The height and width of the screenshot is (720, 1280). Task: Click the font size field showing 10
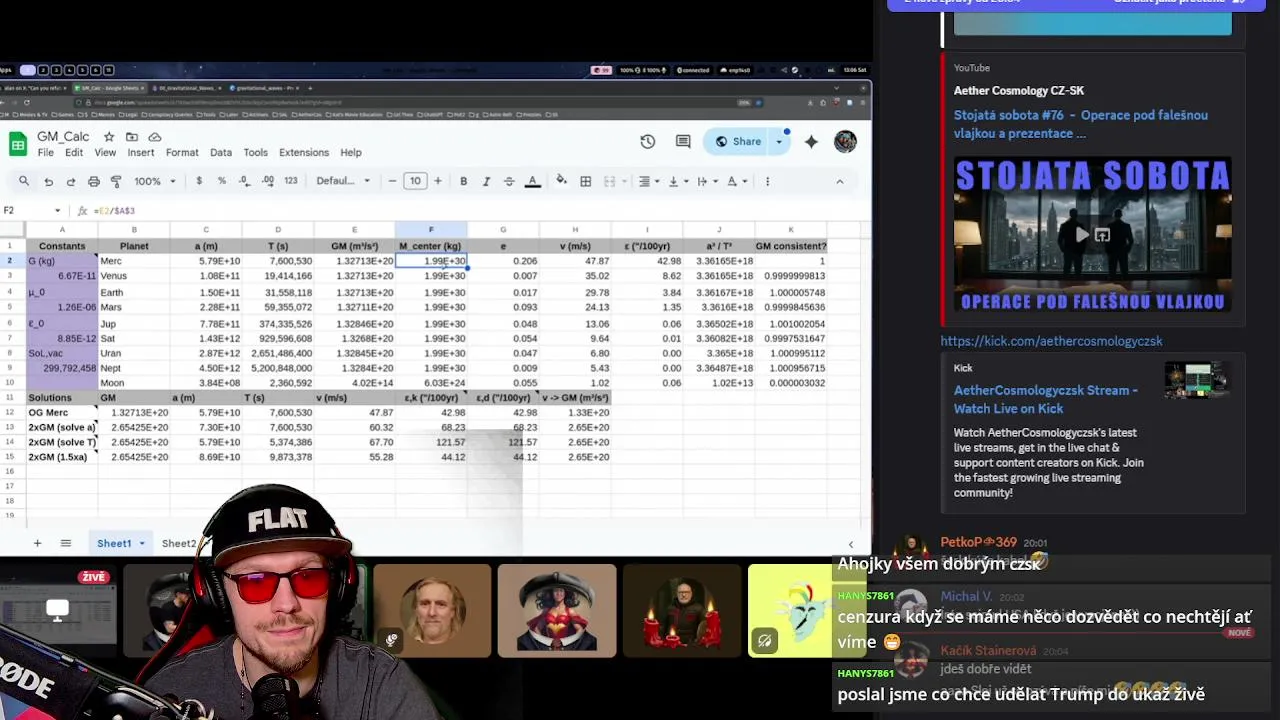point(415,181)
